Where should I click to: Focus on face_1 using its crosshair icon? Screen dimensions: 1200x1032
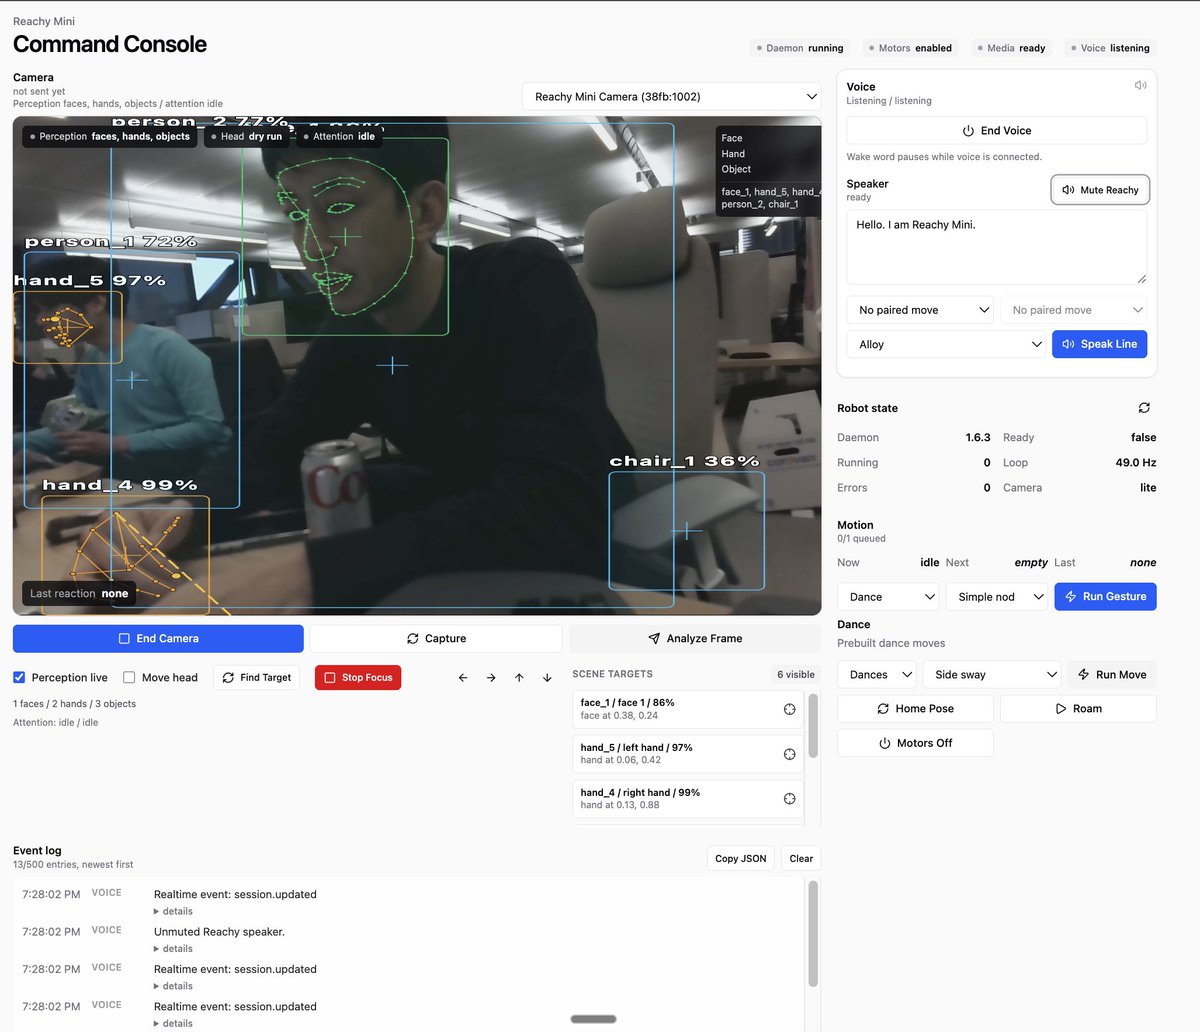point(789,709)
